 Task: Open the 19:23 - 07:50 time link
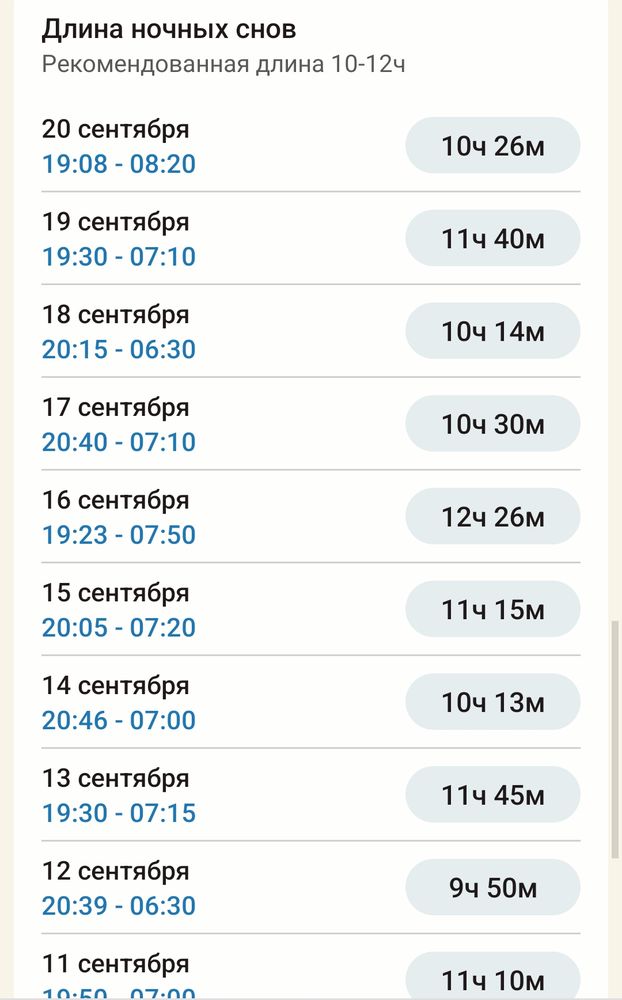pos(118,535)
